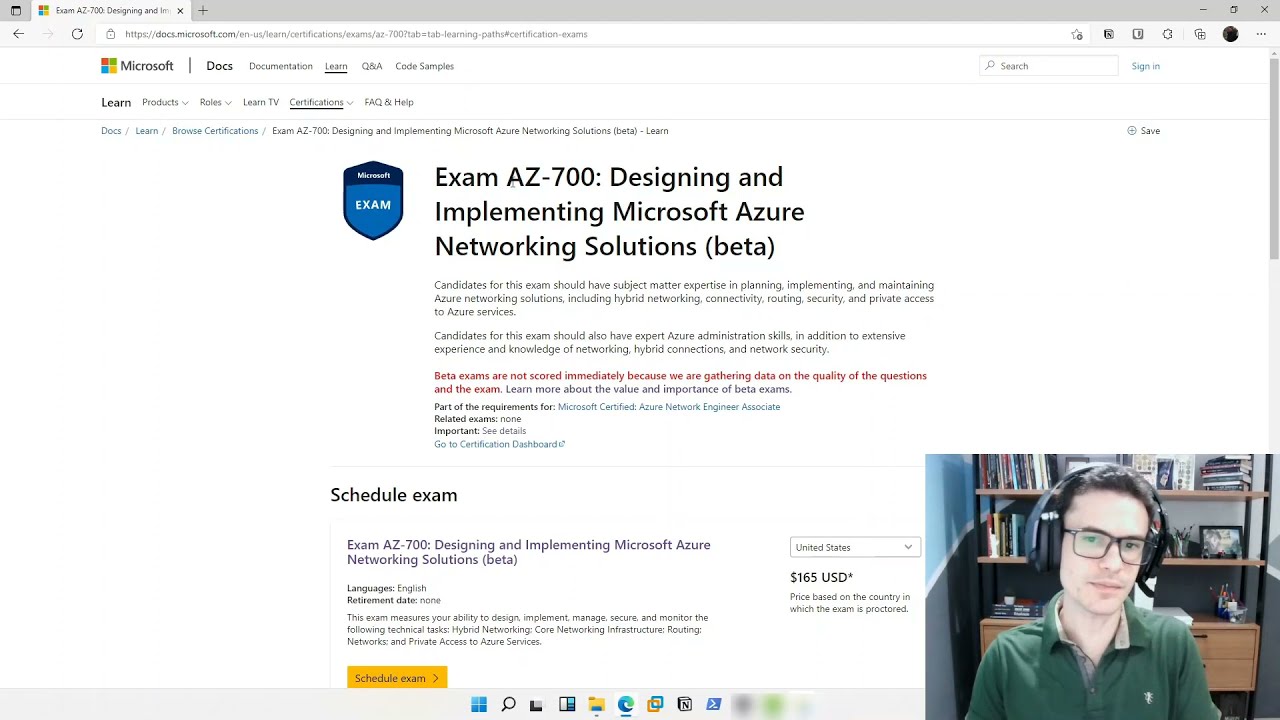Click the Retirement date: none text
Screen dimensions: 1280x720
[394, 600]
